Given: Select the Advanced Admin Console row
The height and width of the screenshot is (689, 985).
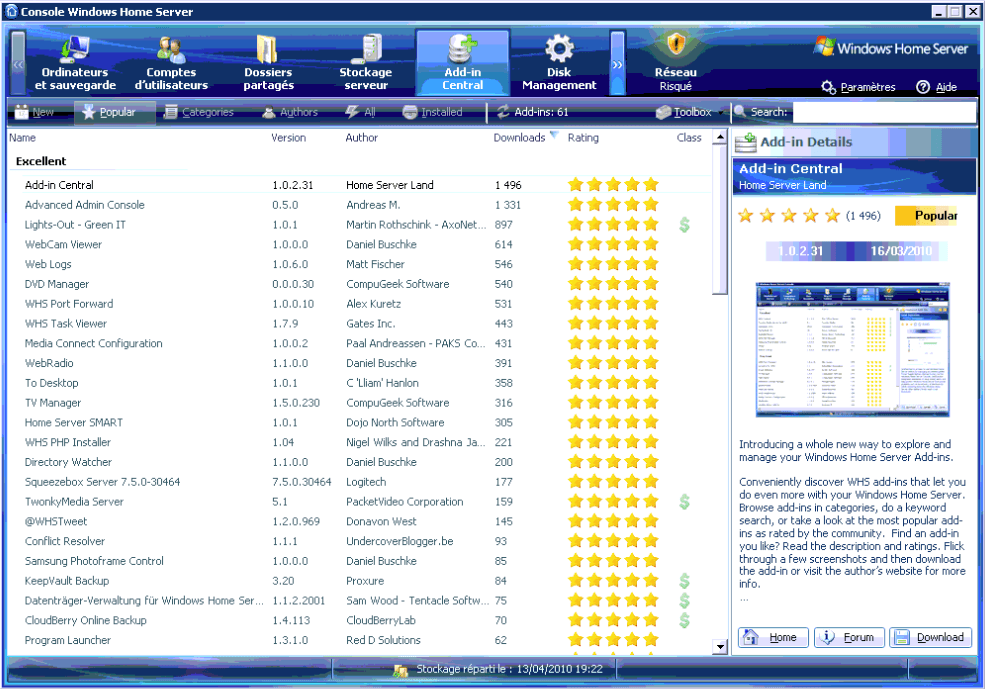Looking at the screenshot, I should [x=360, y=205].
